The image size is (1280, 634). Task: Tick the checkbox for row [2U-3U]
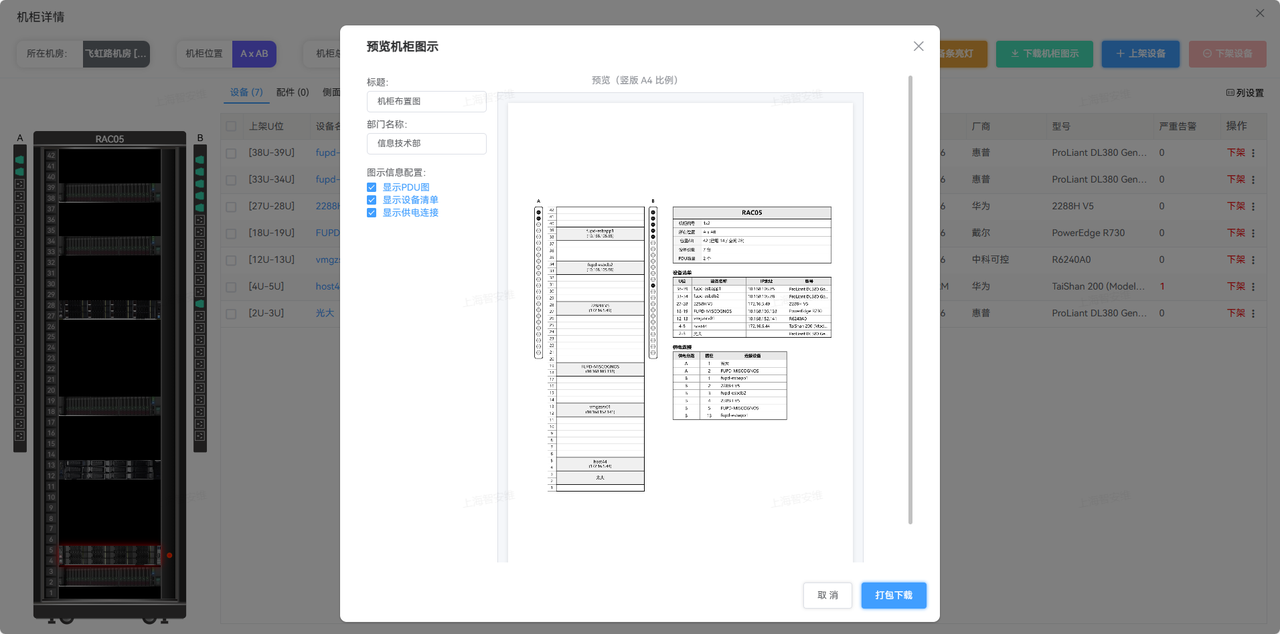tap(231, 313)
